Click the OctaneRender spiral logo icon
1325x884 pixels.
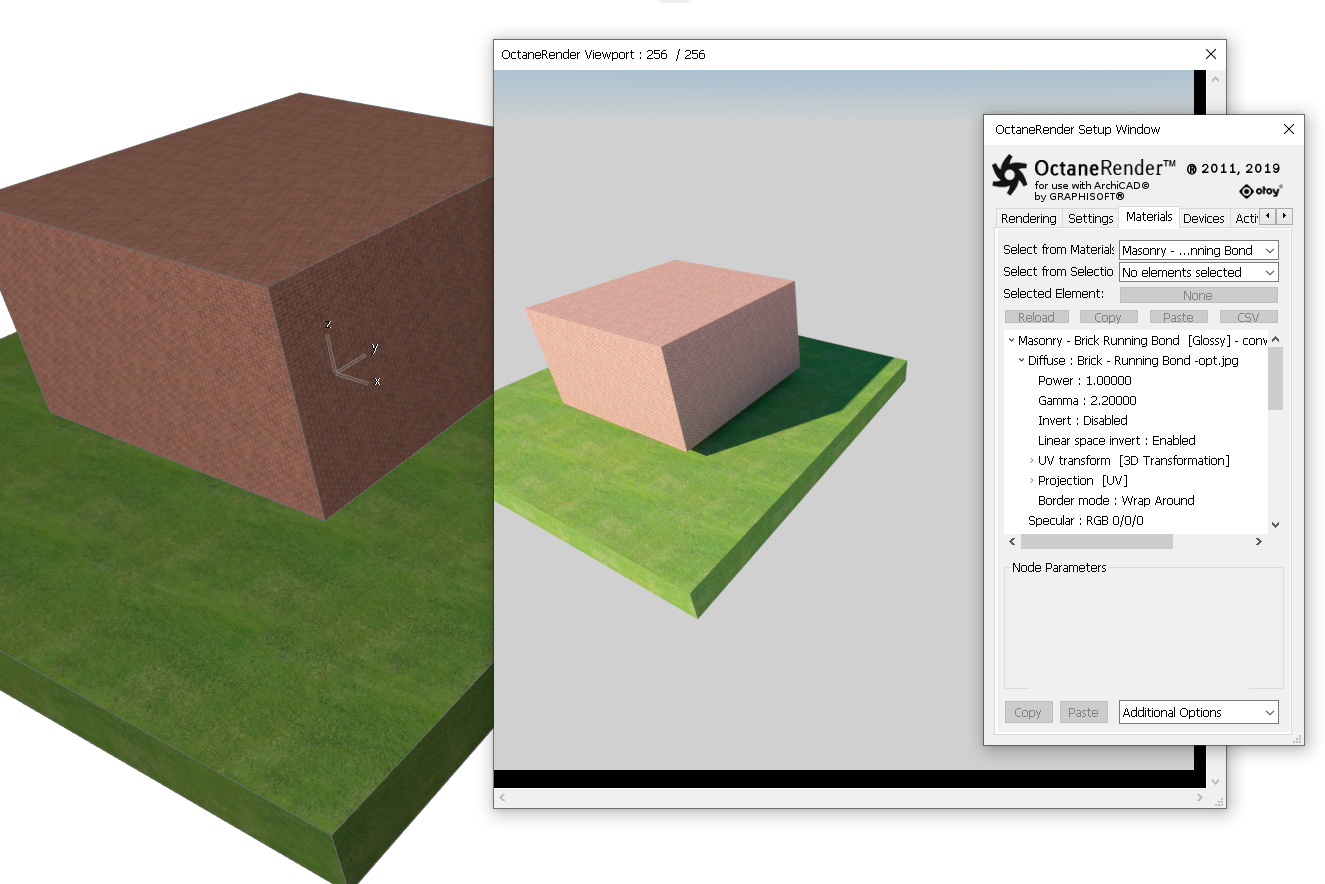pyautogui.click(x=1009, y=174)
